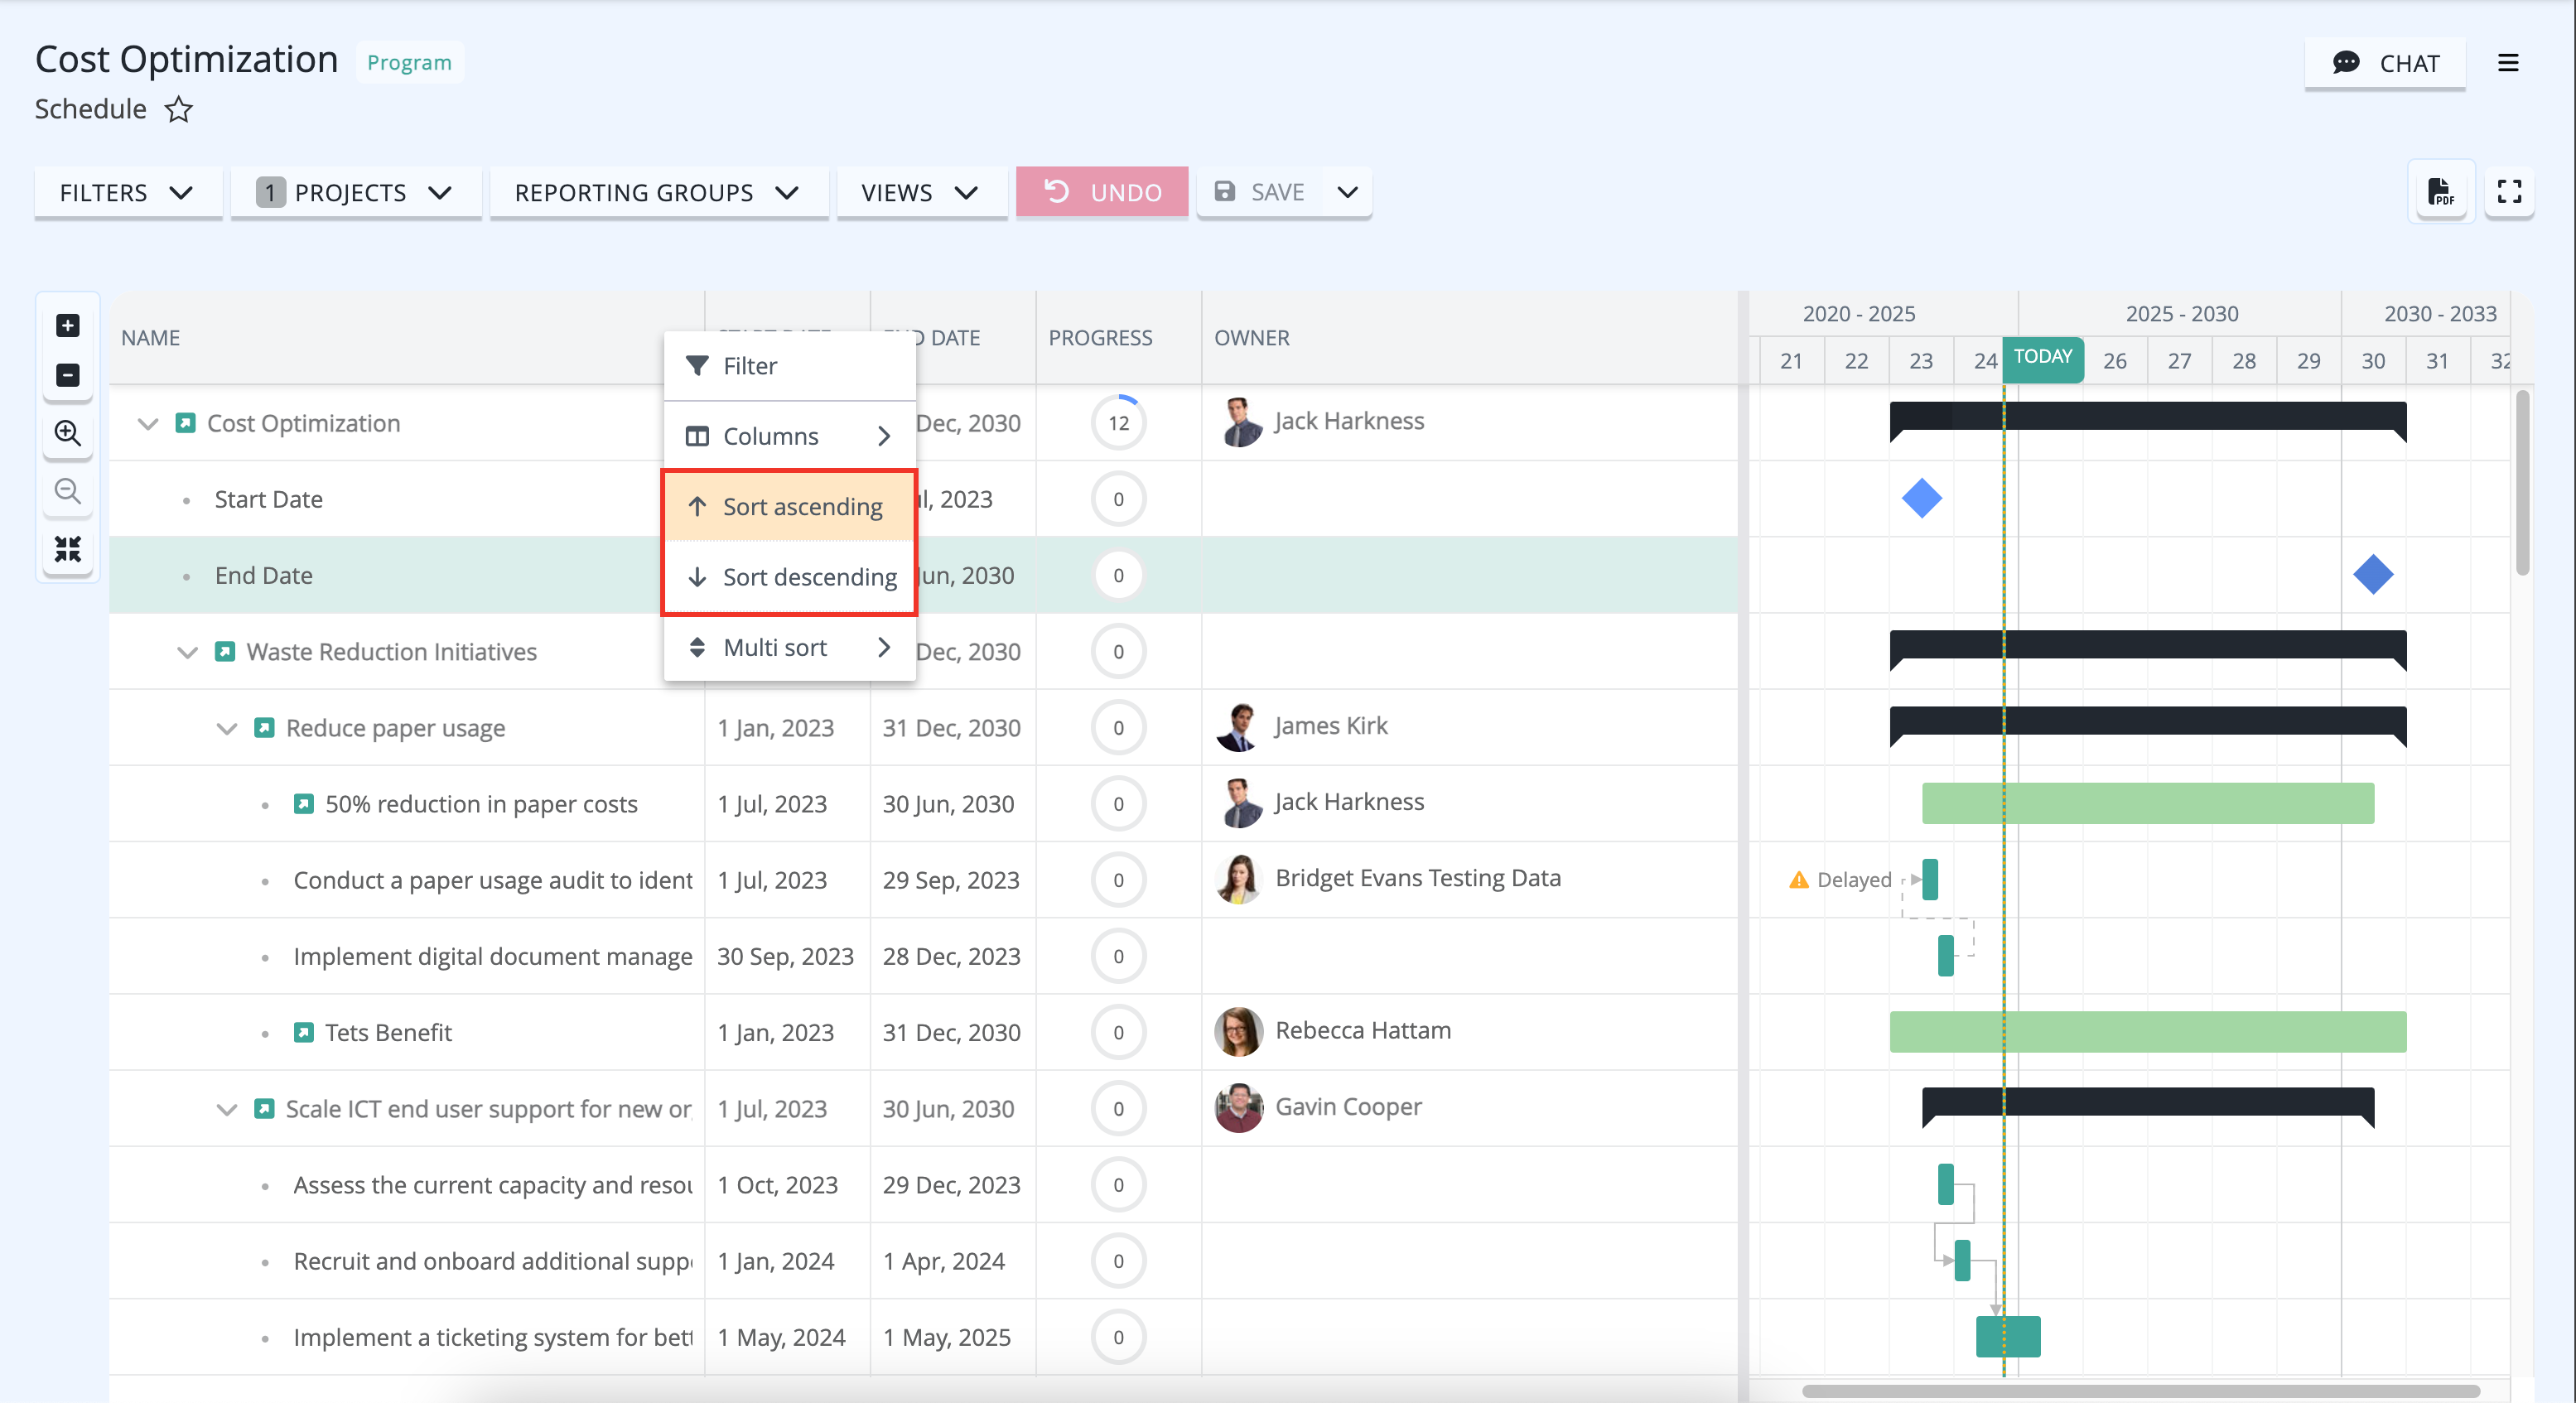Choose Filter from the column menu
The height and width of the screenshot is (1403, 2576).
coord(789,366)
